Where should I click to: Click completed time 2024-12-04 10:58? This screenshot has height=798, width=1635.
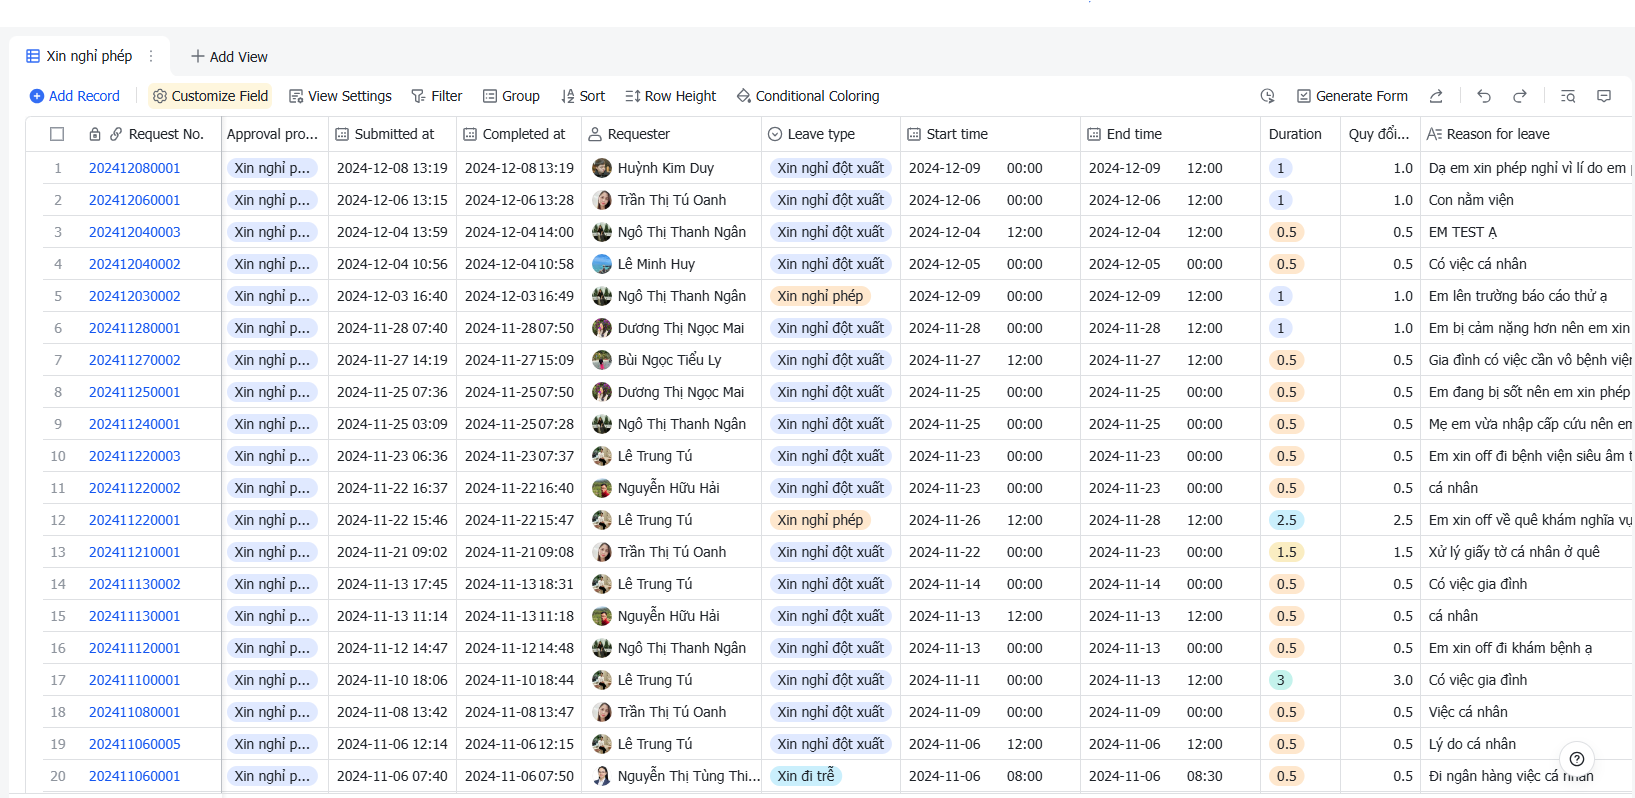pos(519,264)
